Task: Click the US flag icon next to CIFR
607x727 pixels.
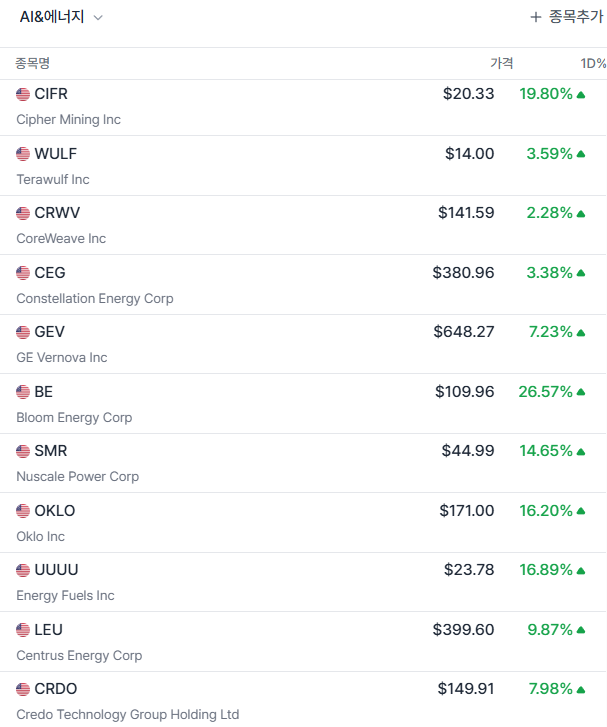Action: (x=23, y=94)
